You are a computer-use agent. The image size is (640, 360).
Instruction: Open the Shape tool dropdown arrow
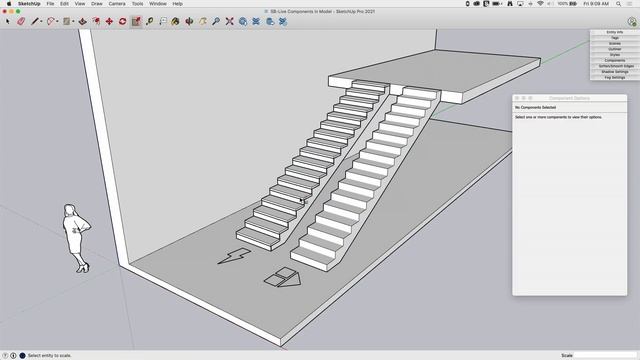pos(73,22)
